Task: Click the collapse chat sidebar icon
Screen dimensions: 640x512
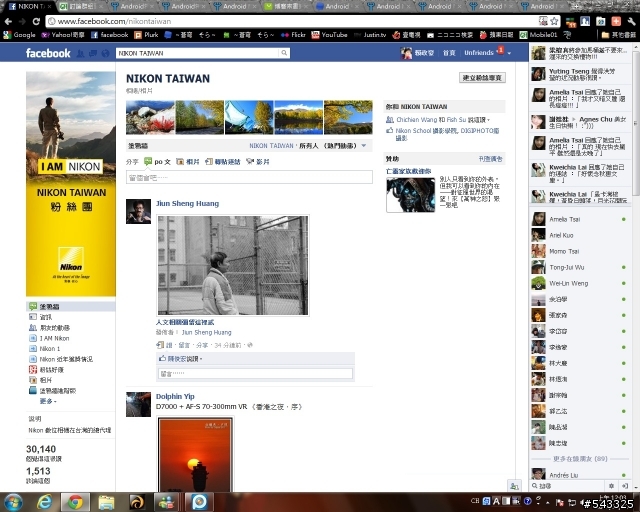Action: (x=624, y=486)
